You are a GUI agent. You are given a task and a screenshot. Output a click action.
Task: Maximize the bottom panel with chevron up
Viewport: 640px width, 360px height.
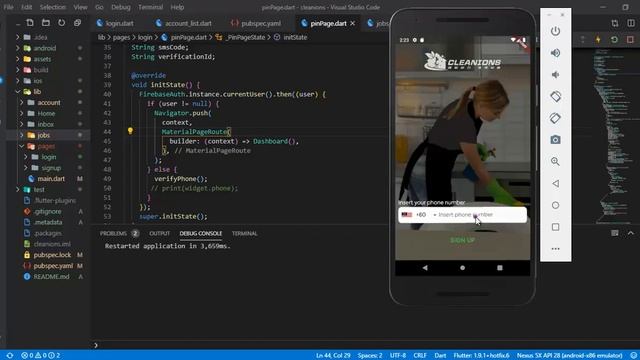coord(631,233)
